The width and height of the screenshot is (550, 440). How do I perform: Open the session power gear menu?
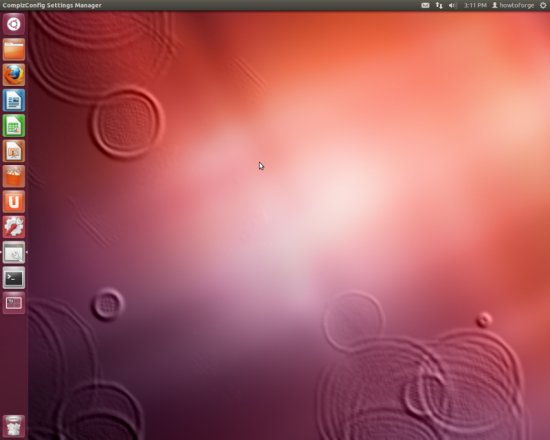543,5
